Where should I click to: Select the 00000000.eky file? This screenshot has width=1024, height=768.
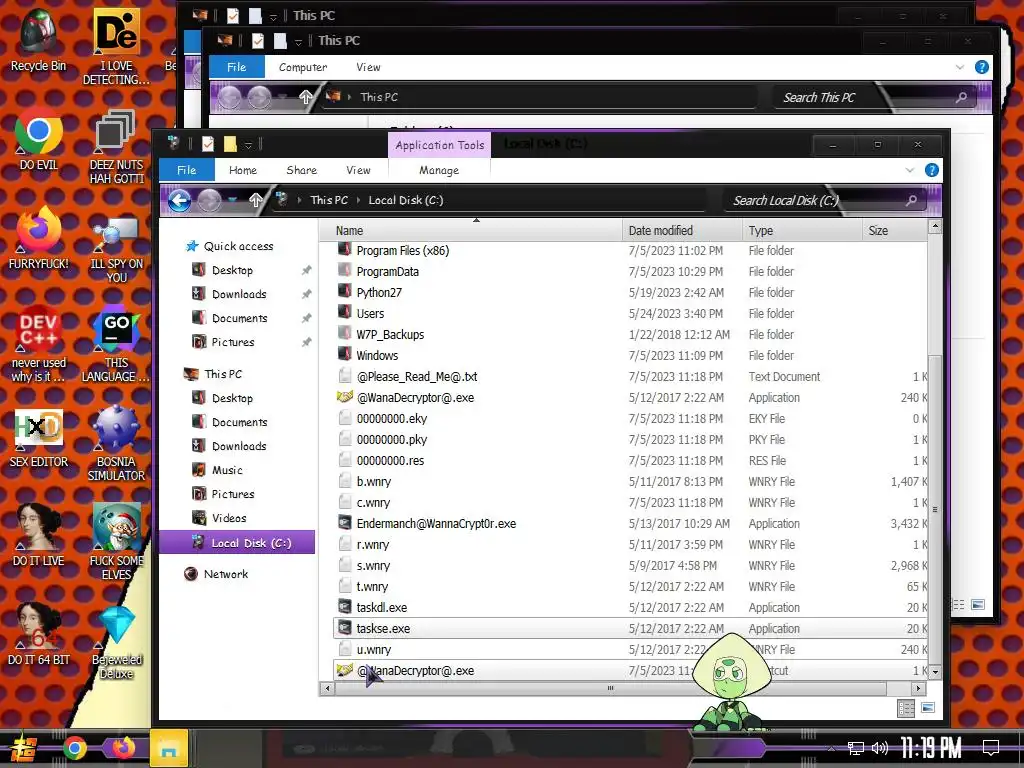coord(392,419)
